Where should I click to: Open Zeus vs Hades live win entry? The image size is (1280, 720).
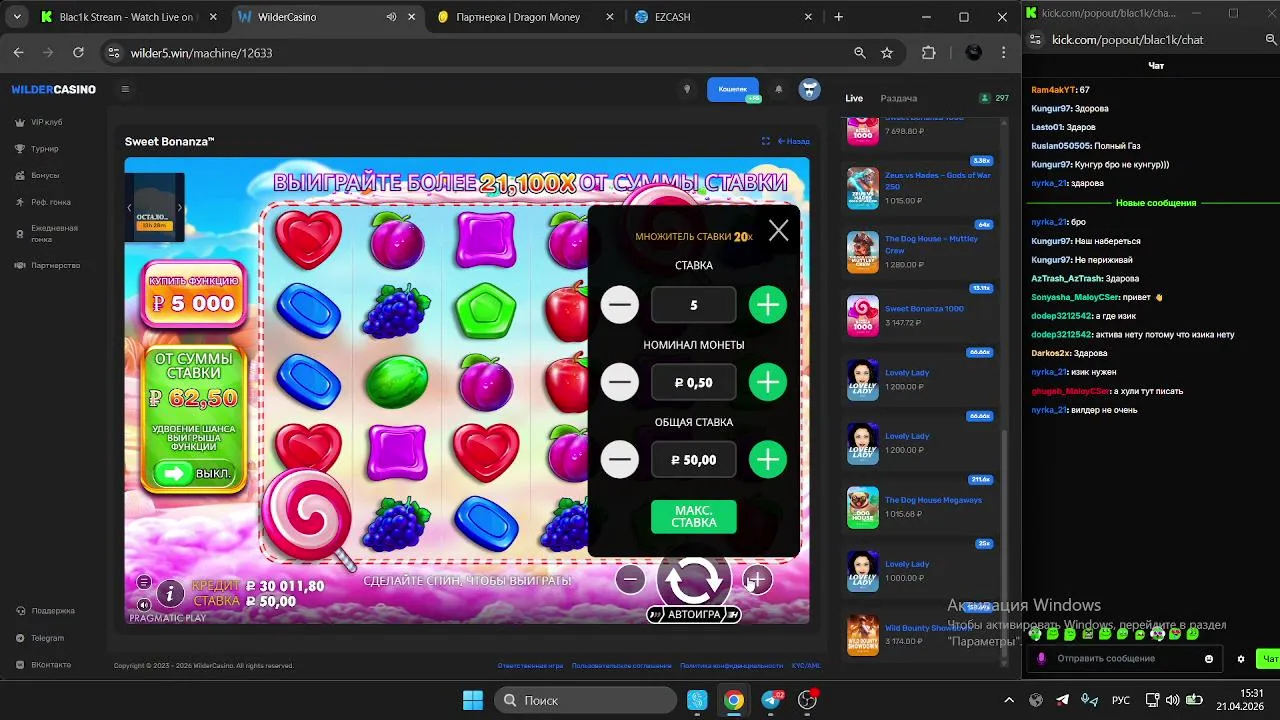tap(920, 187)
